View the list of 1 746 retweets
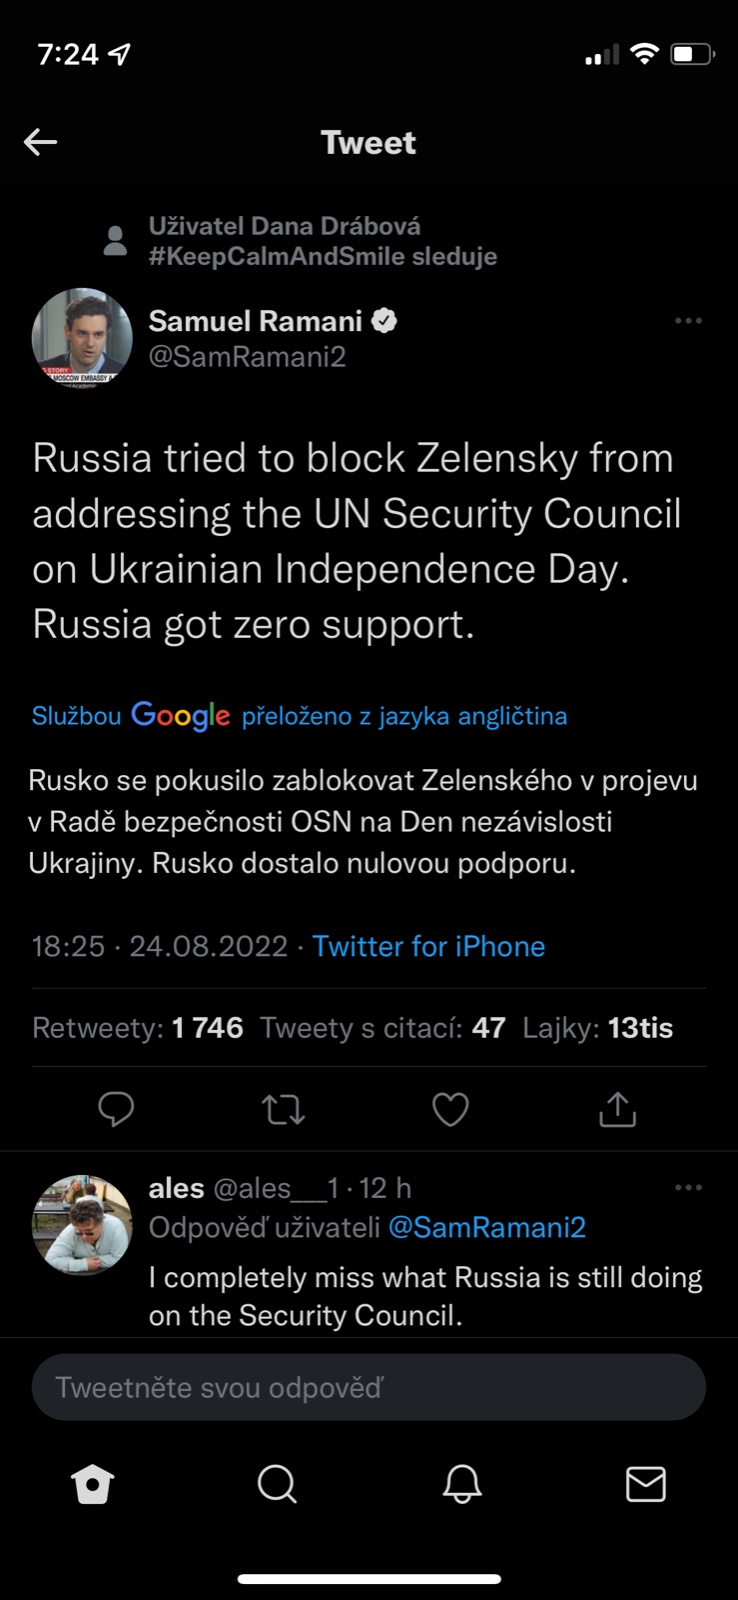 click(138, 1028)
